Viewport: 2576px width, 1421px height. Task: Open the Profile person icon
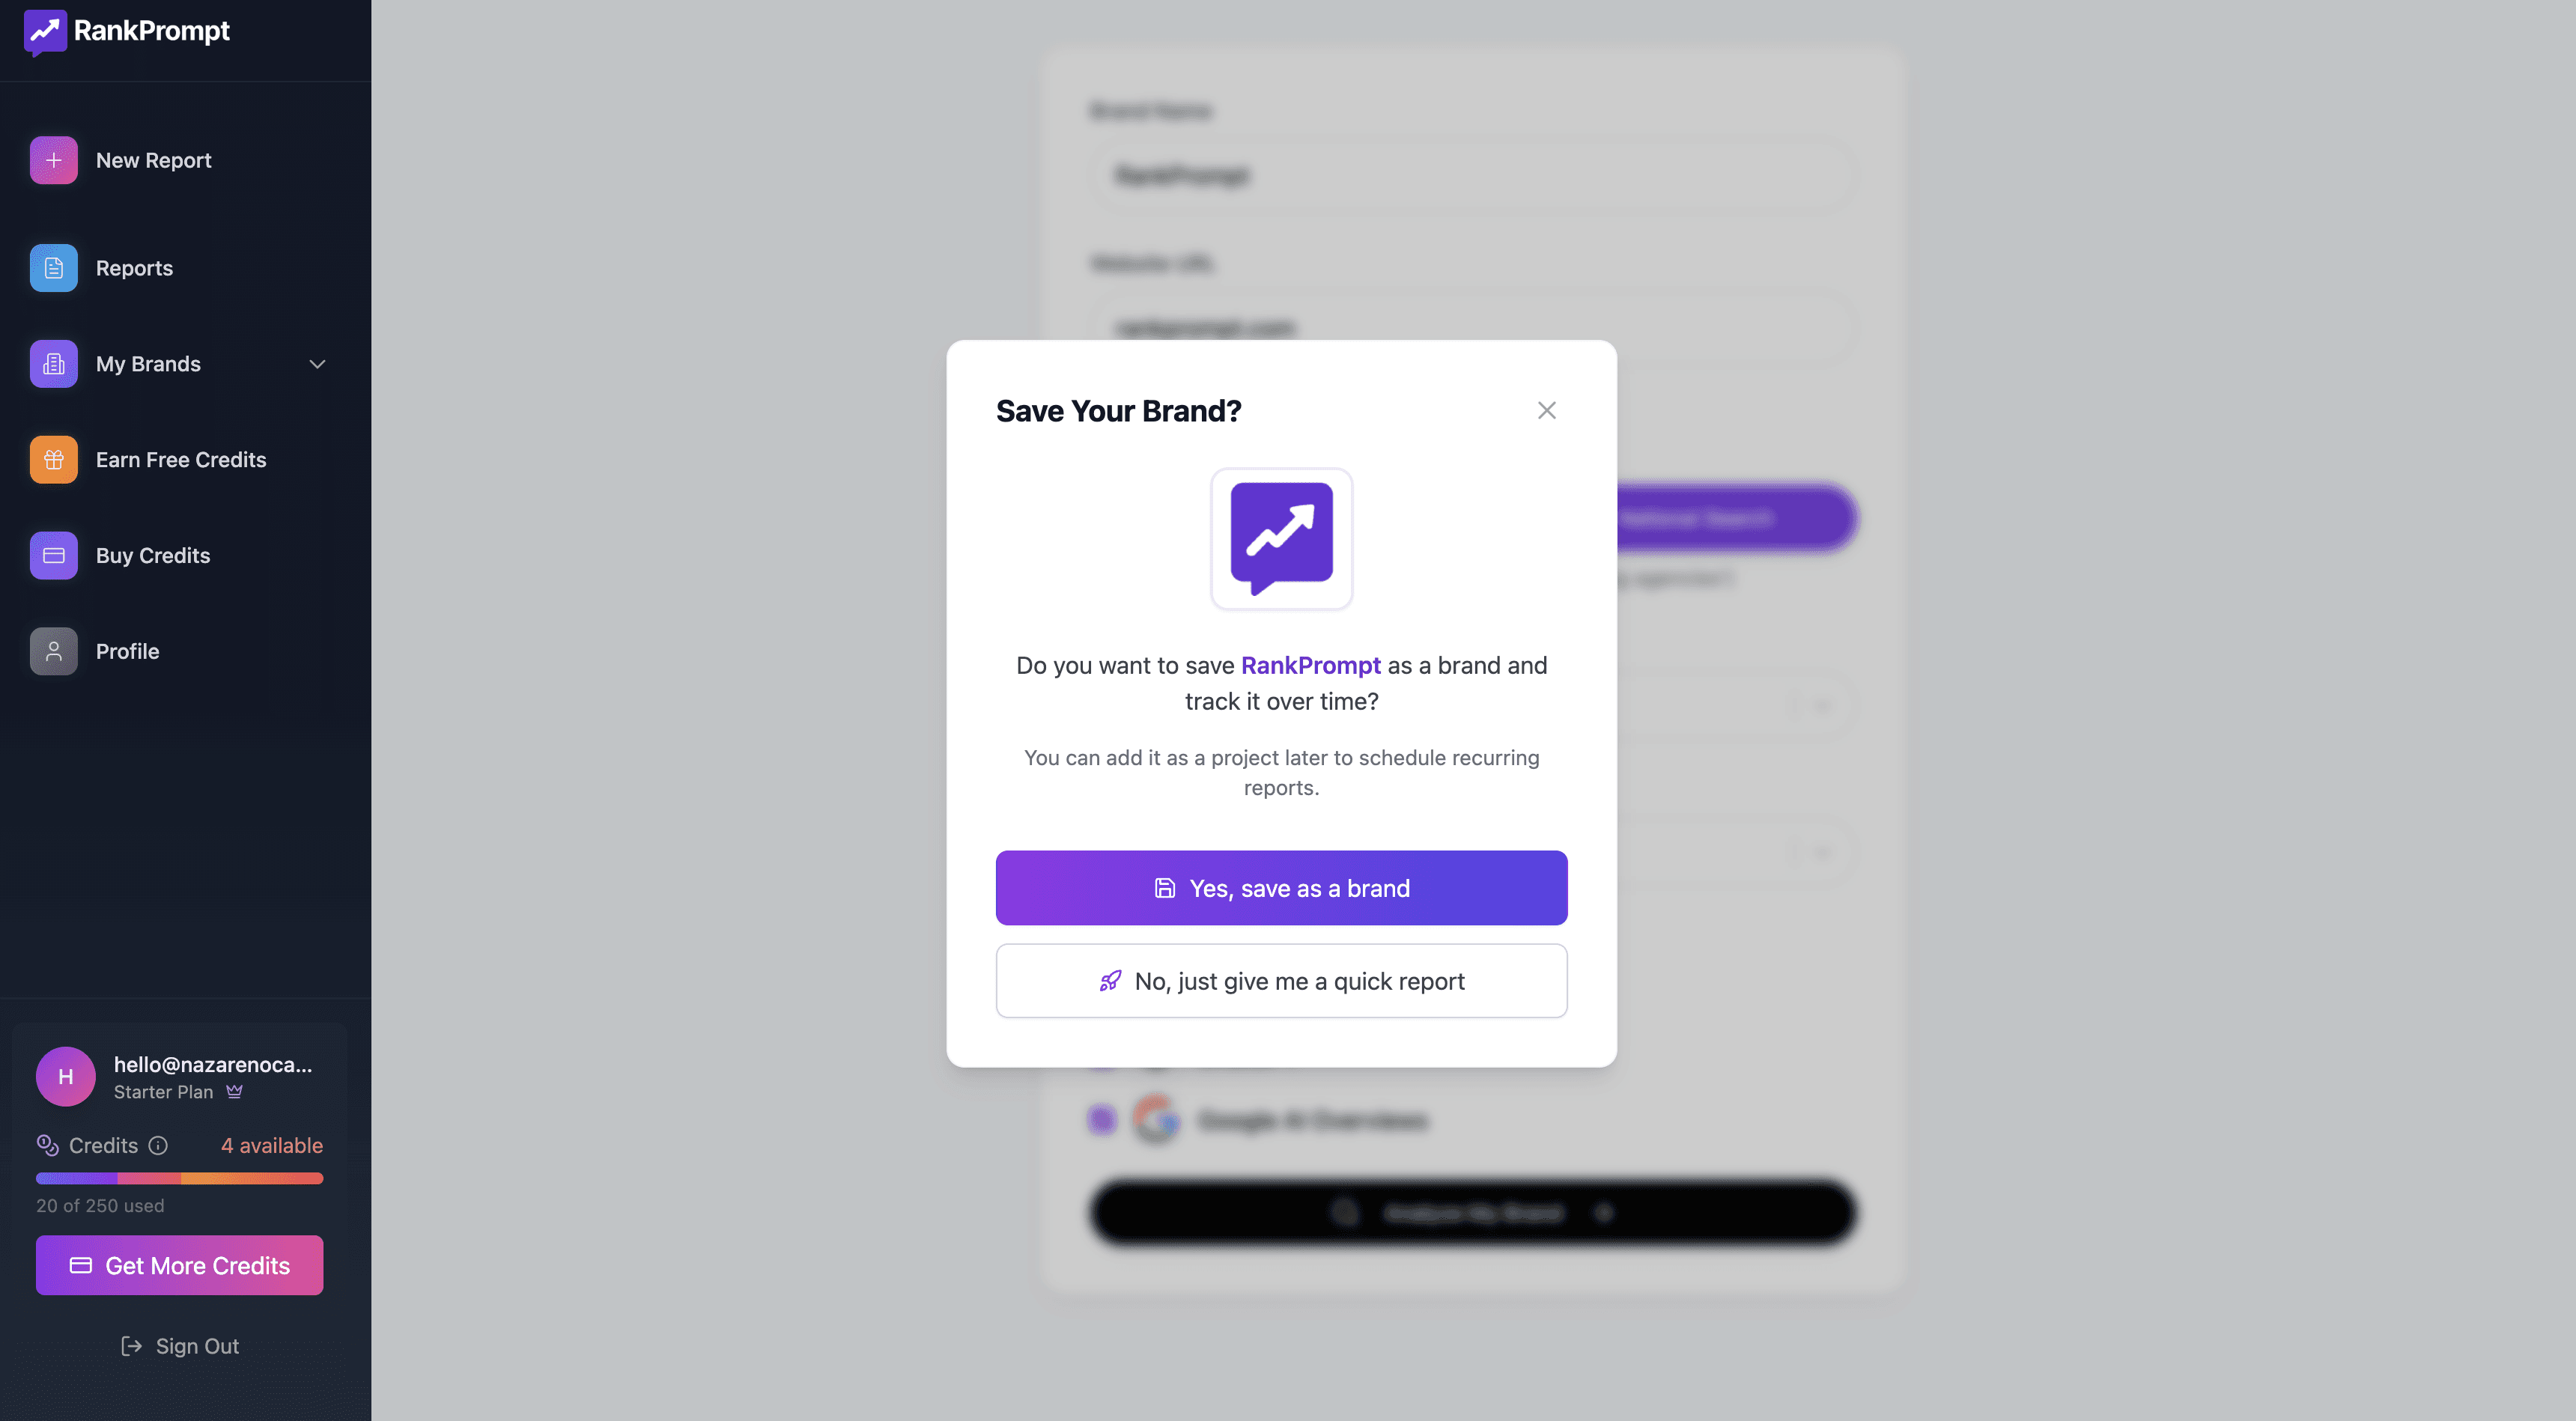click(x=54, y=652)
